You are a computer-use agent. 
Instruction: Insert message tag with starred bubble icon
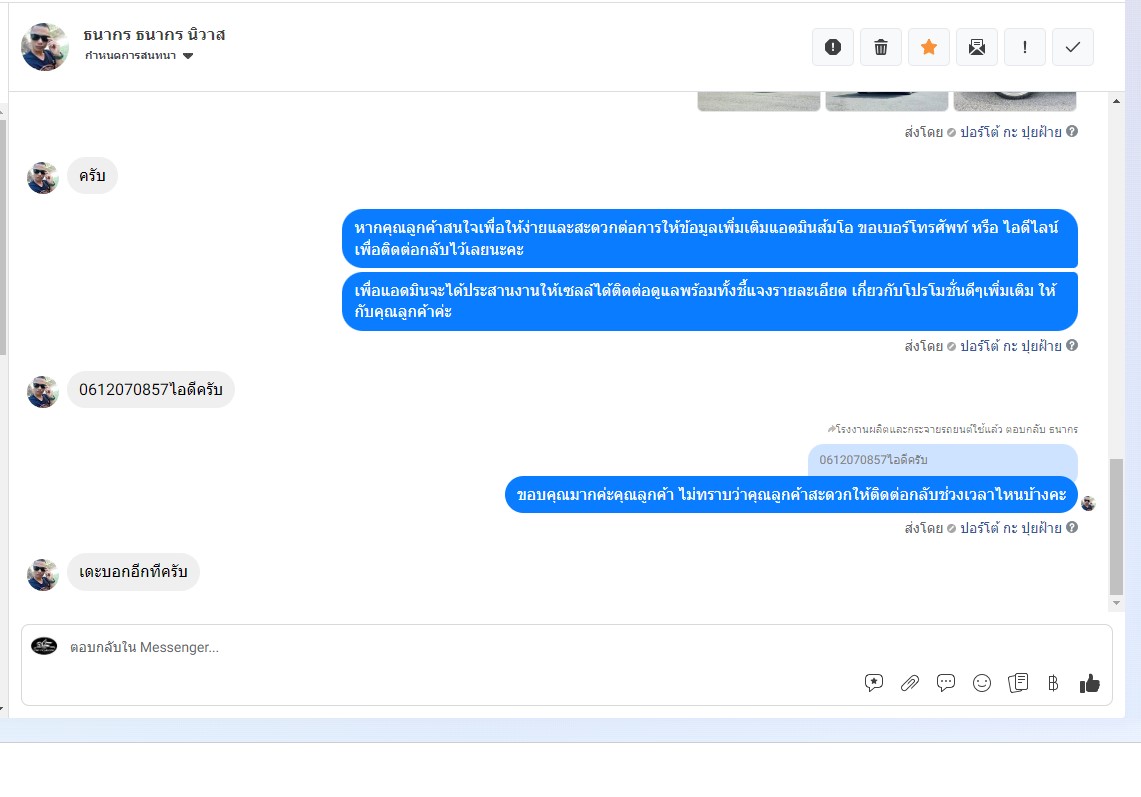tap(874, 683)
